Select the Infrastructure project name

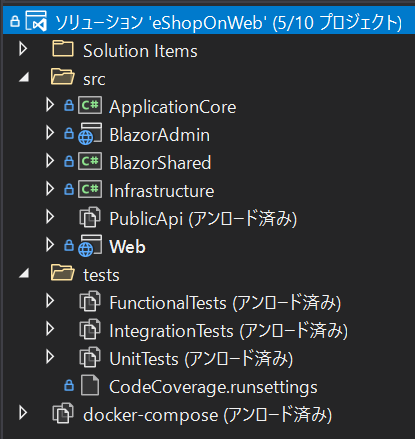162,191
